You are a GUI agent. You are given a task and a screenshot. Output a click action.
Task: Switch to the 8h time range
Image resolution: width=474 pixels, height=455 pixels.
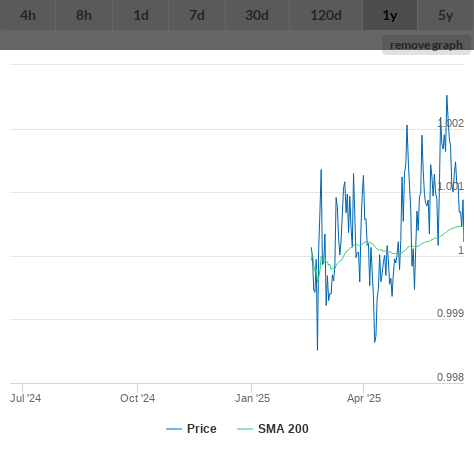pyautogui.click(x=84, y=15)
